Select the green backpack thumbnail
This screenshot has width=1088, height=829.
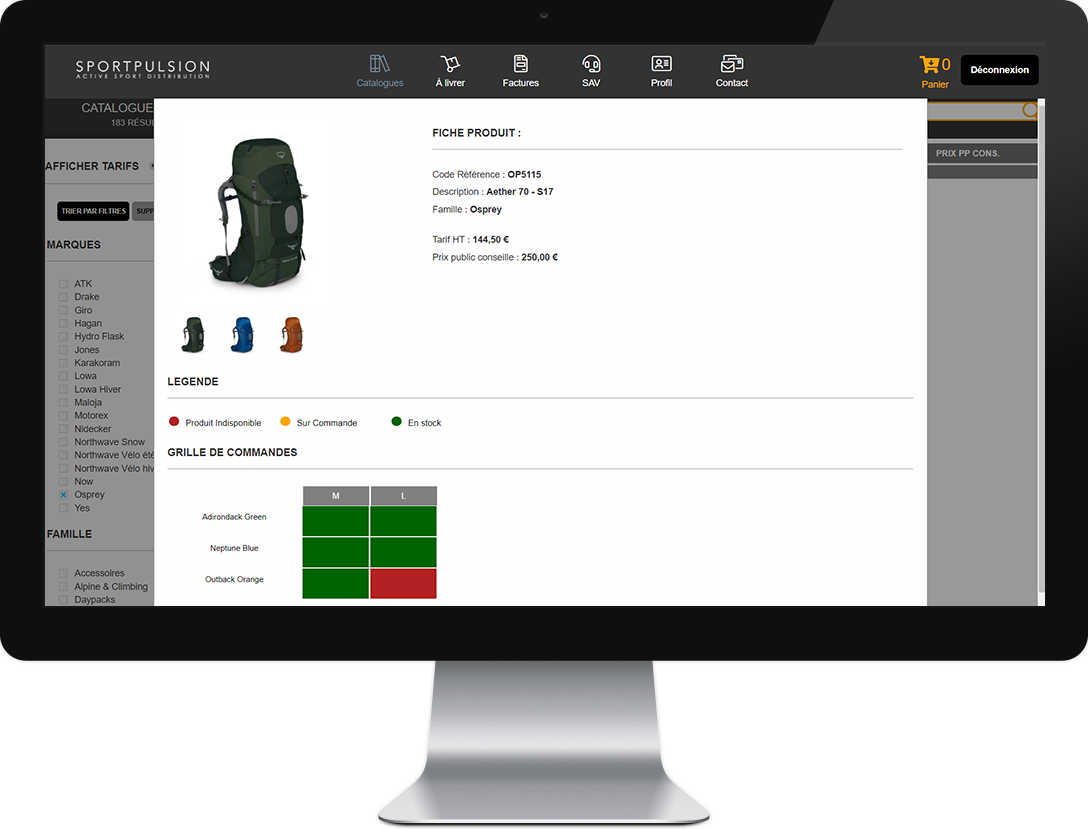point(193,334)
